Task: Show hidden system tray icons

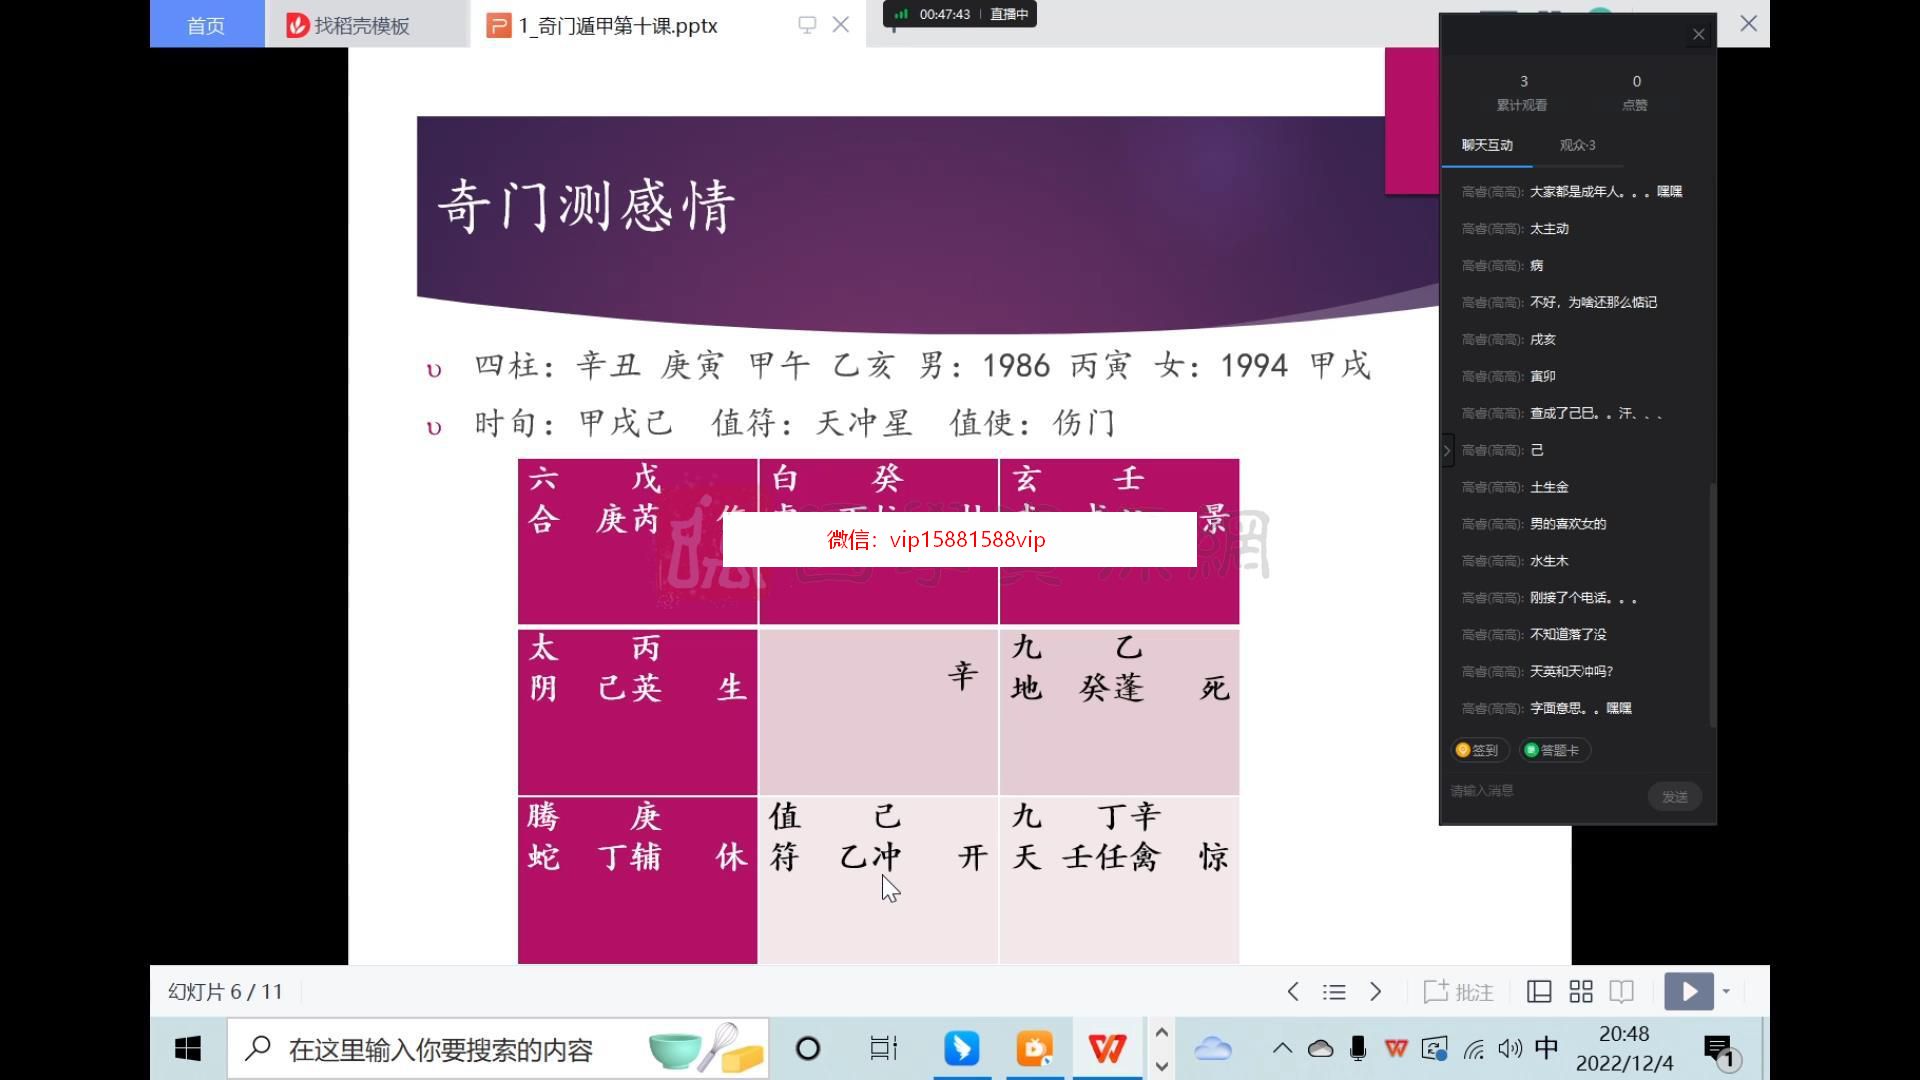Action: pos(1282,1049)
